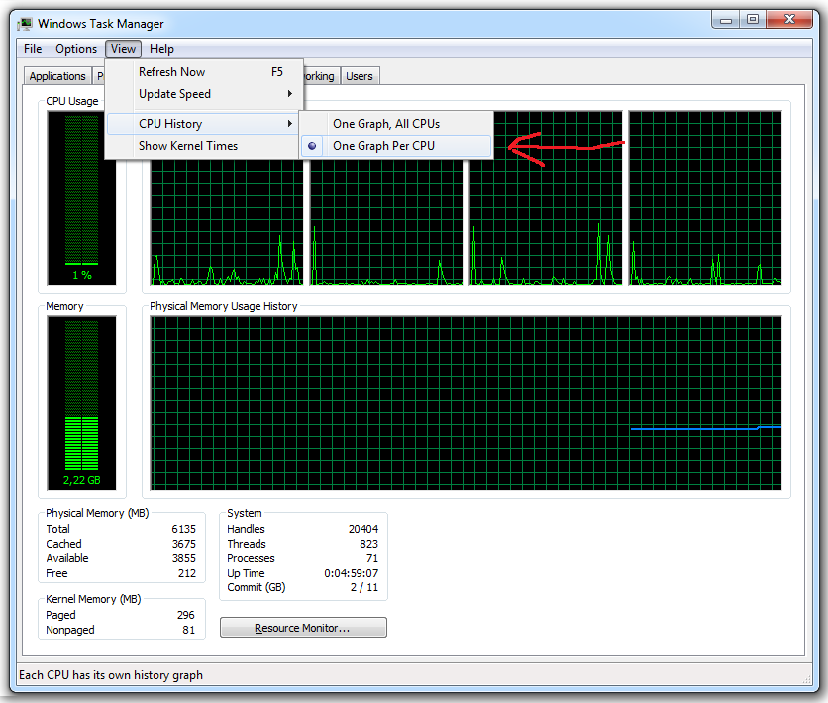The image size is (828, 703).
Task: Click the Physical Memory Usage History graph
Action: 466,403
